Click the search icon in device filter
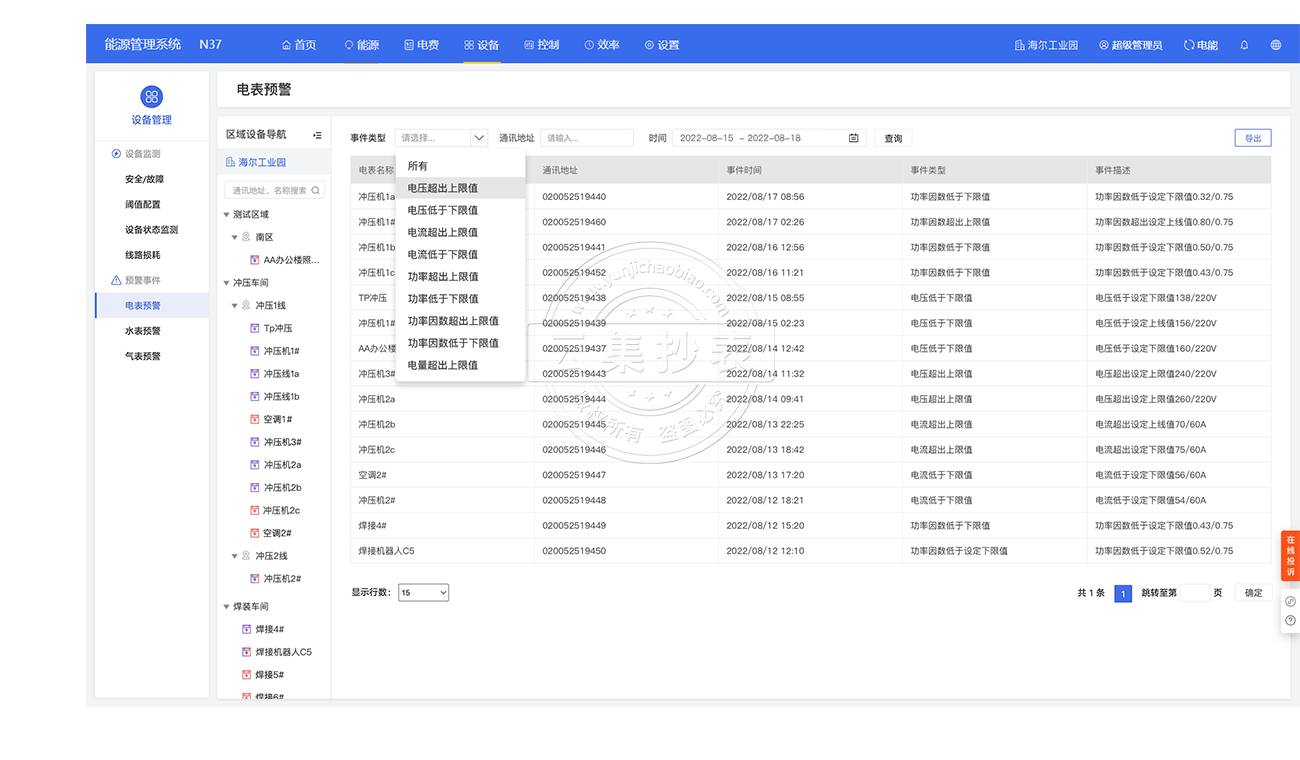Viewport: 1300px width, 760px height. [x=316, y=190]
